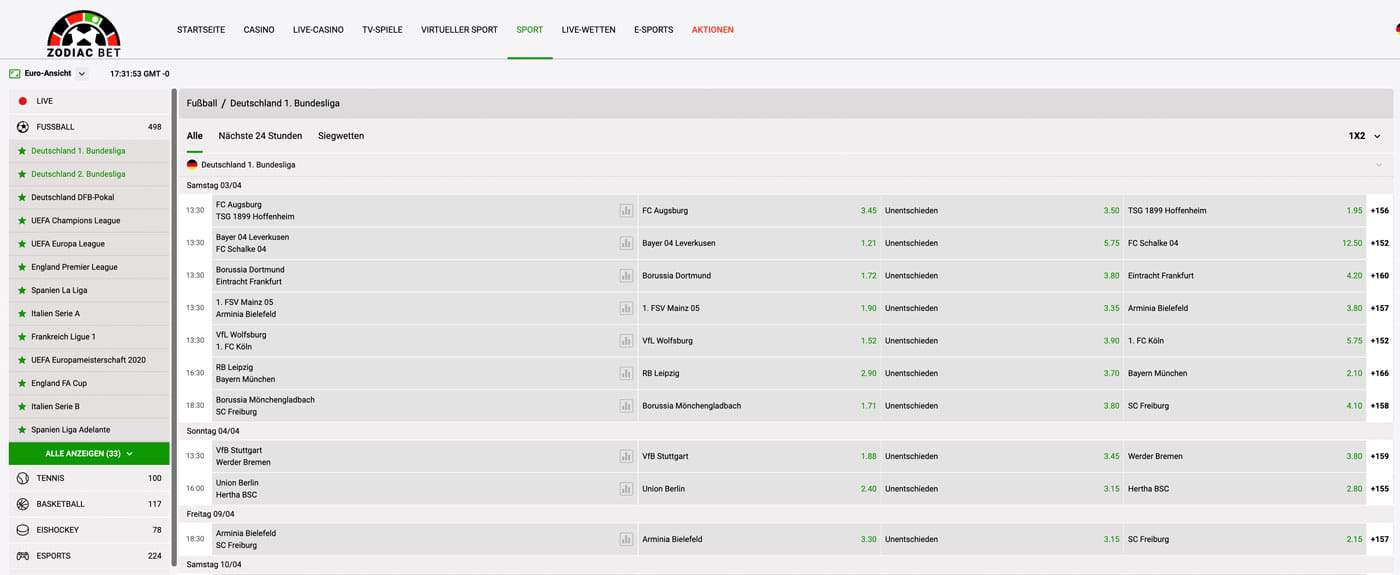Open the Fußball breadcrumb link
The image size is (1400, 575).
pyautogui.click(x=202, y=103)
